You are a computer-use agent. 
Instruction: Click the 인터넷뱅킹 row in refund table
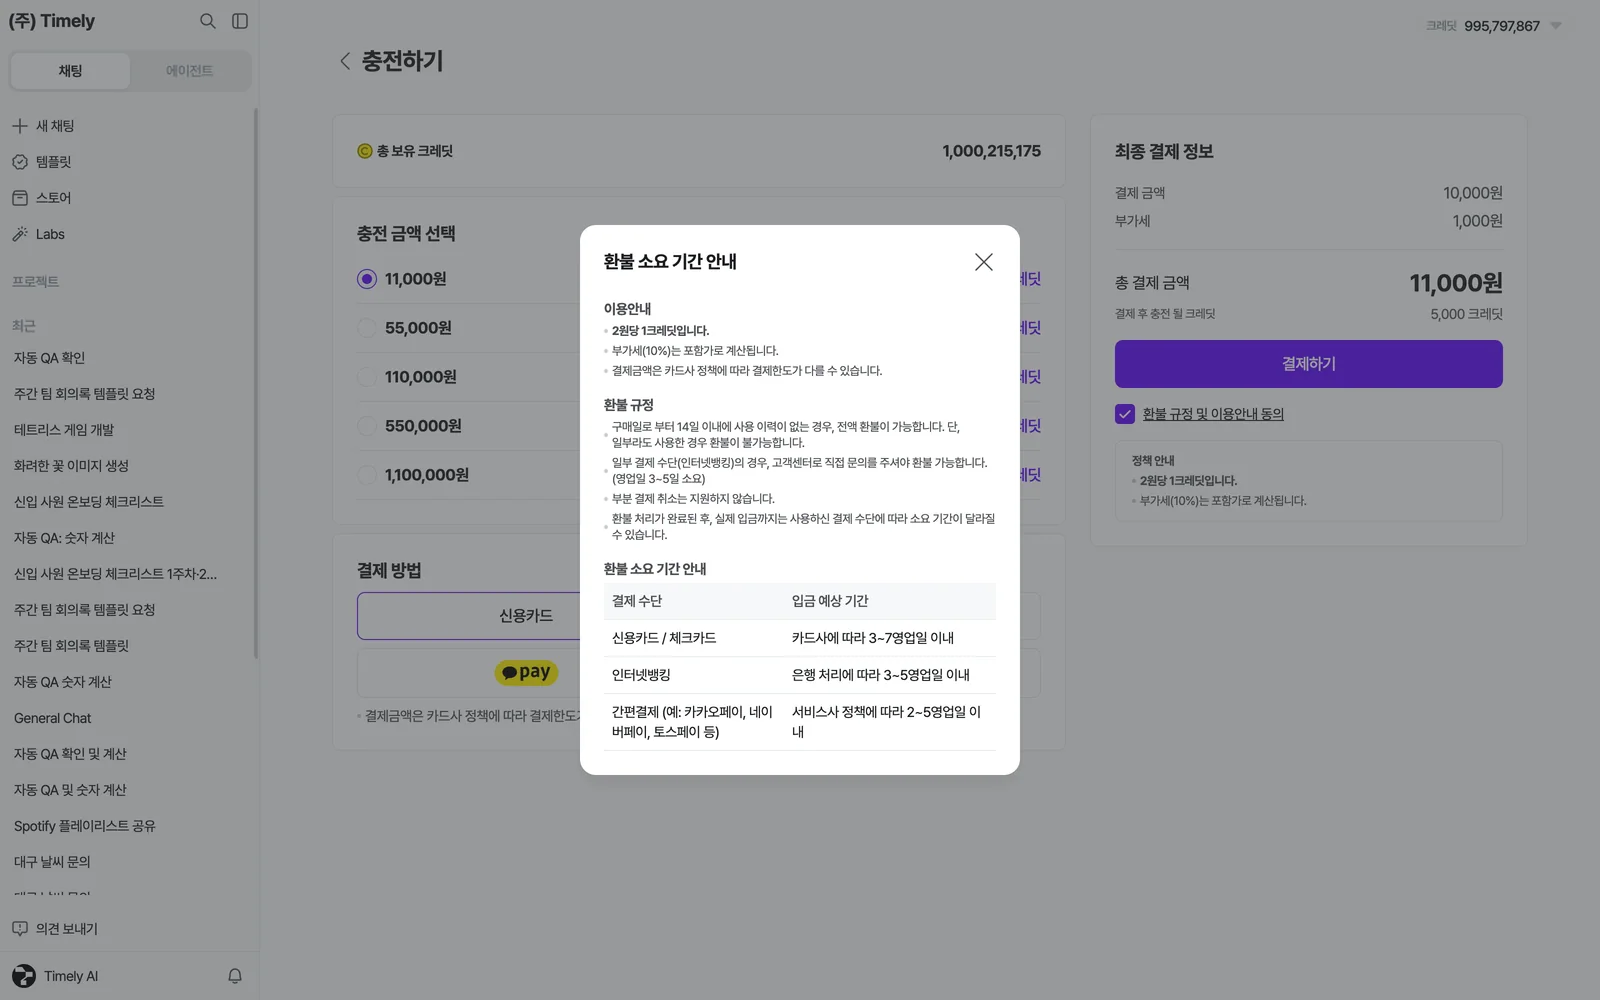pyautogui.click(x=800, y=675)
